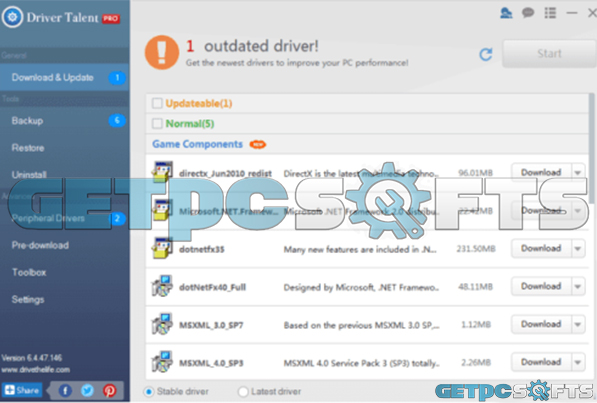This screenshot has width=597, height=403.
Task: Open the user account icon
Action: (x=506, y=13)
